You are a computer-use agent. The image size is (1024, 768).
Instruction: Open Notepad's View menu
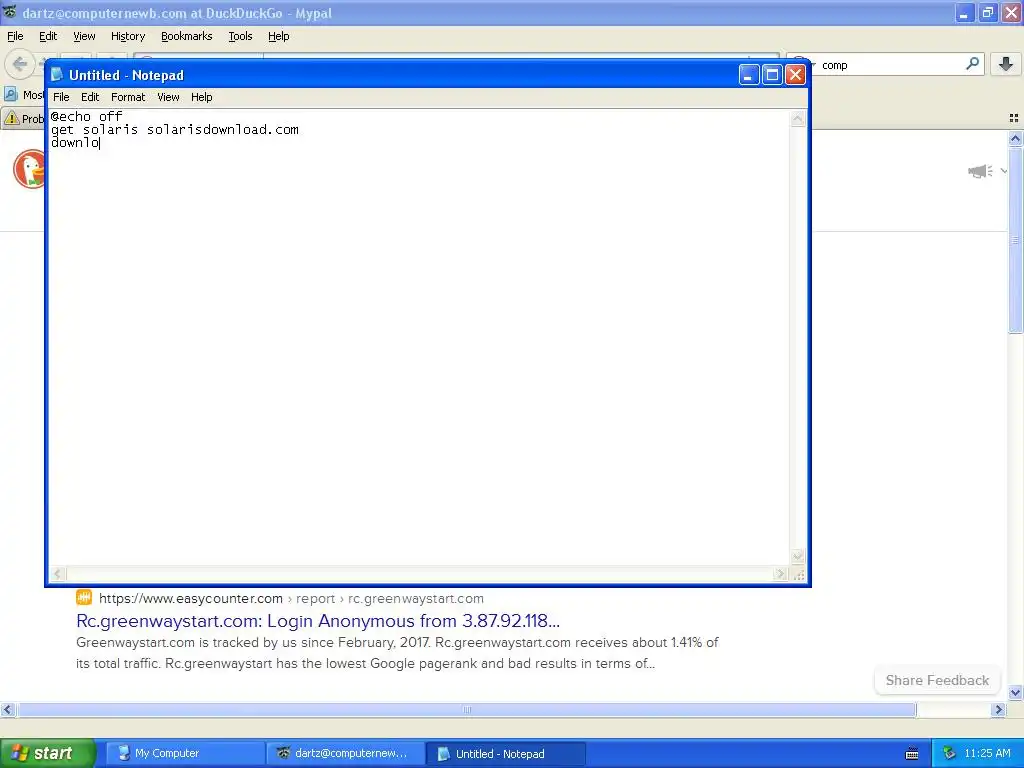click(x=168, y=97)
